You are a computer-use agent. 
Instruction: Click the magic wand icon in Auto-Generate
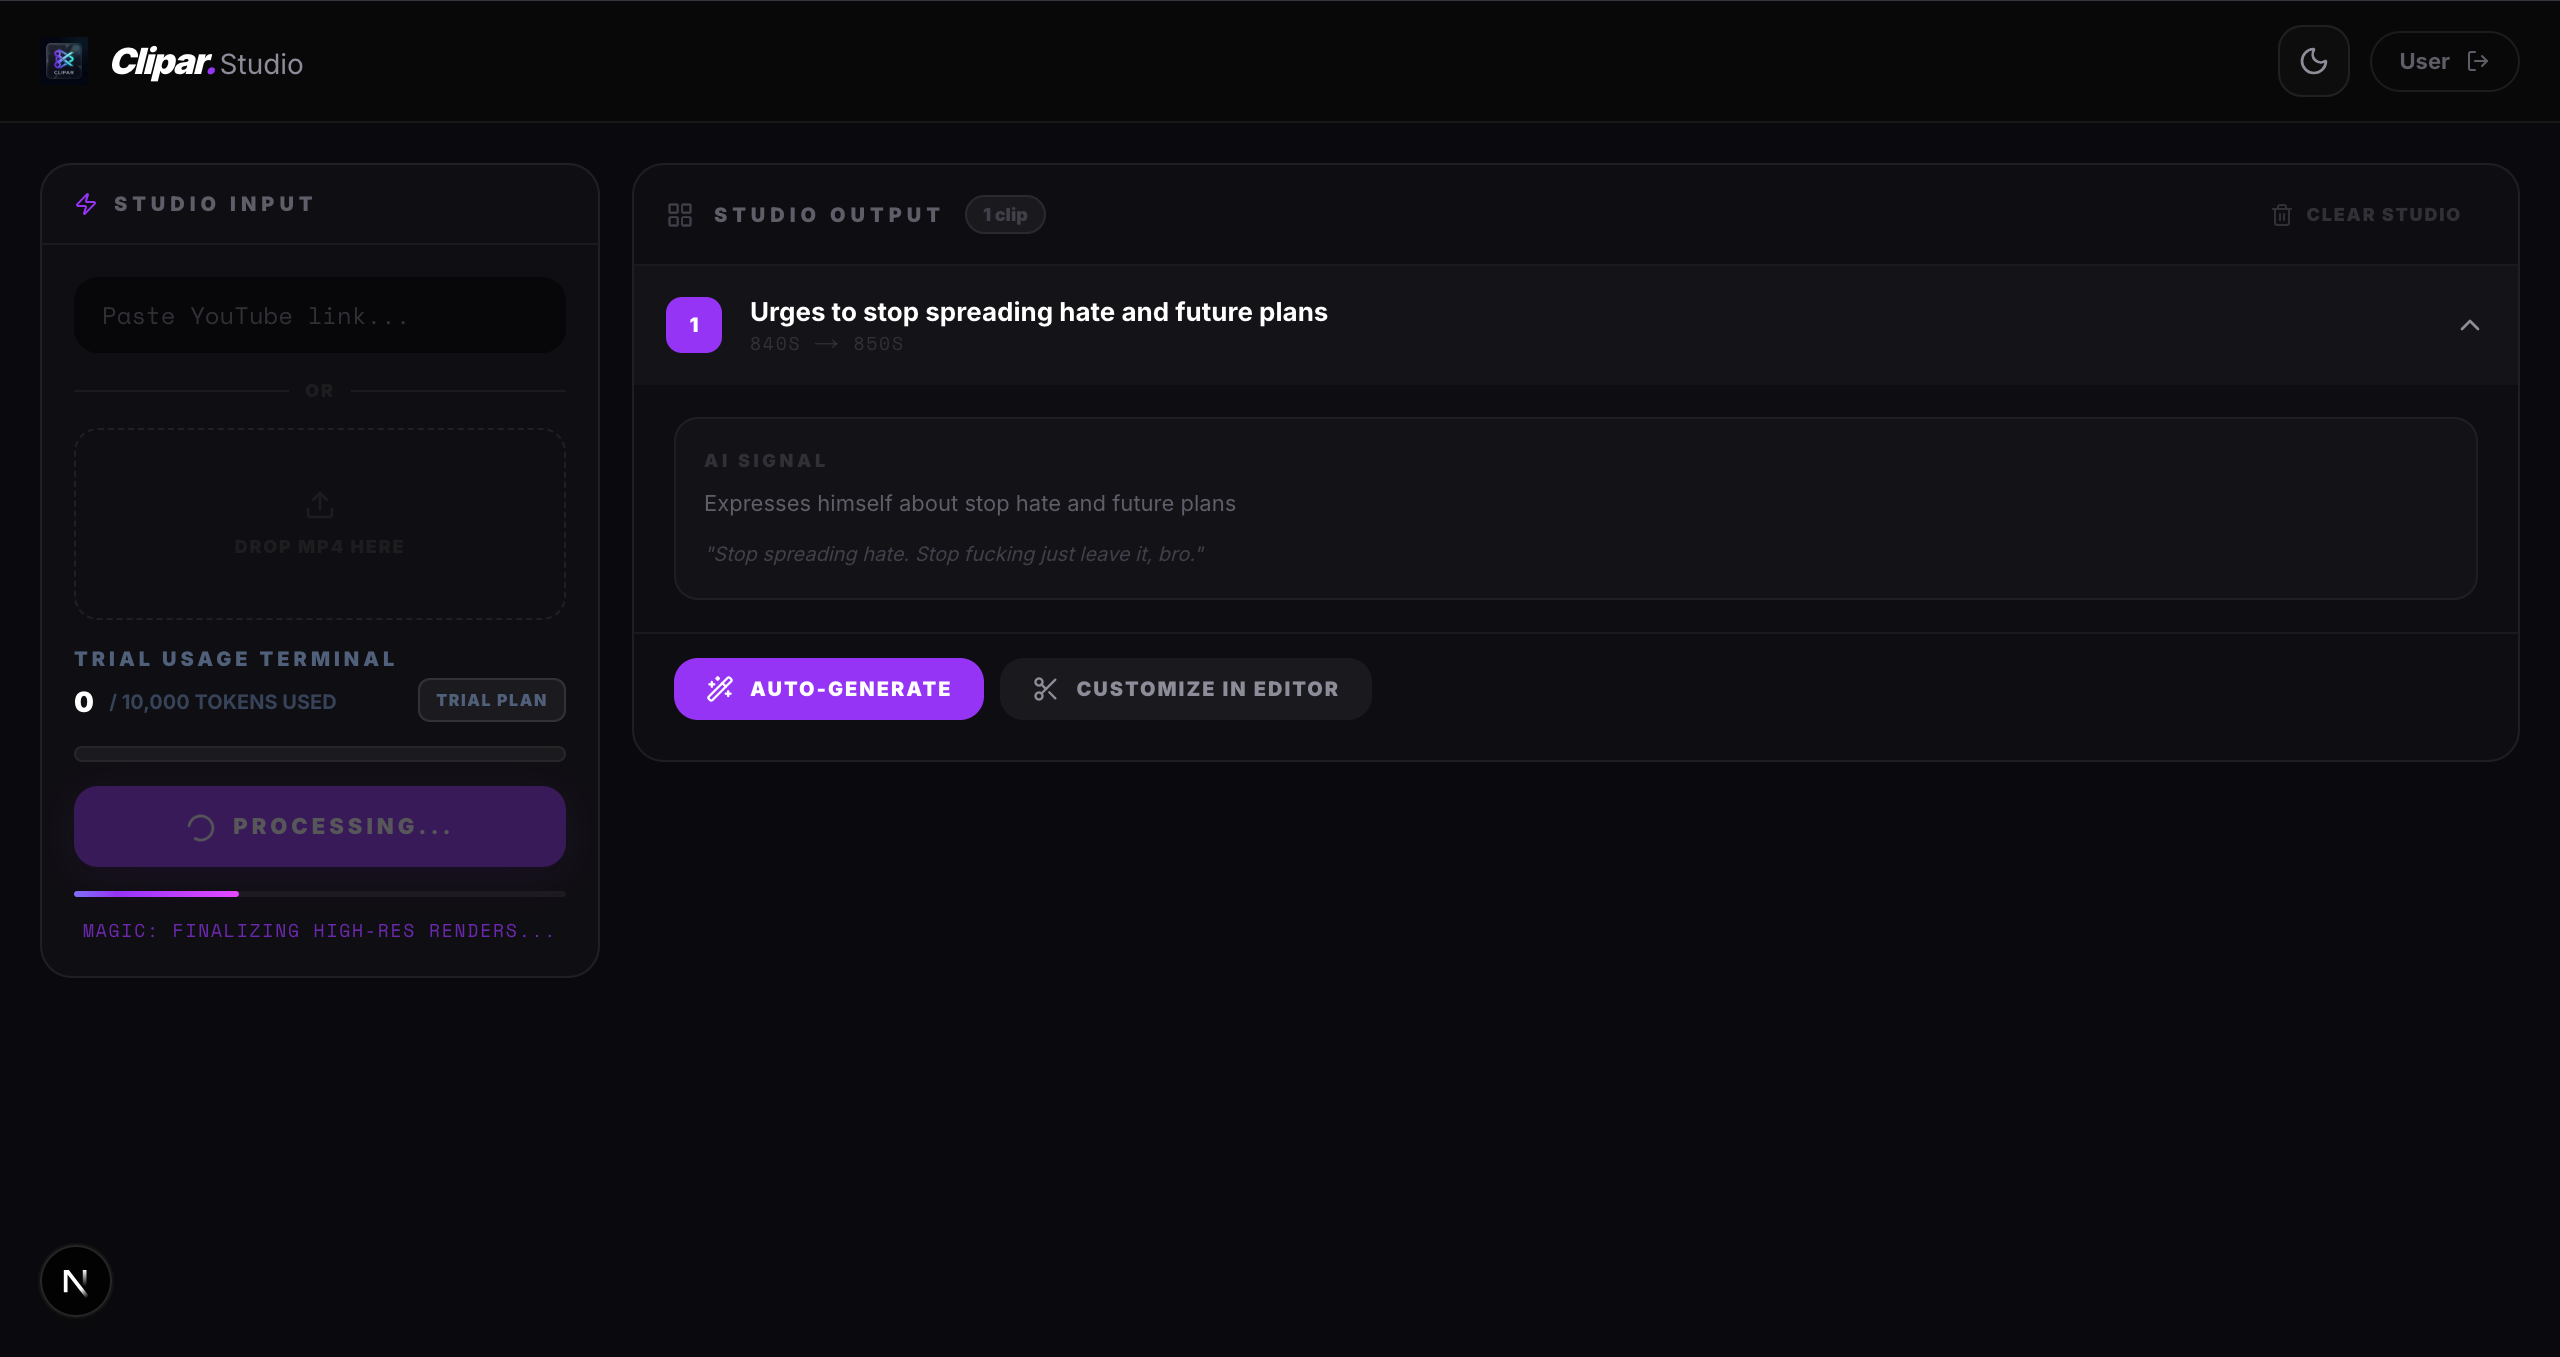click(720, 689)
